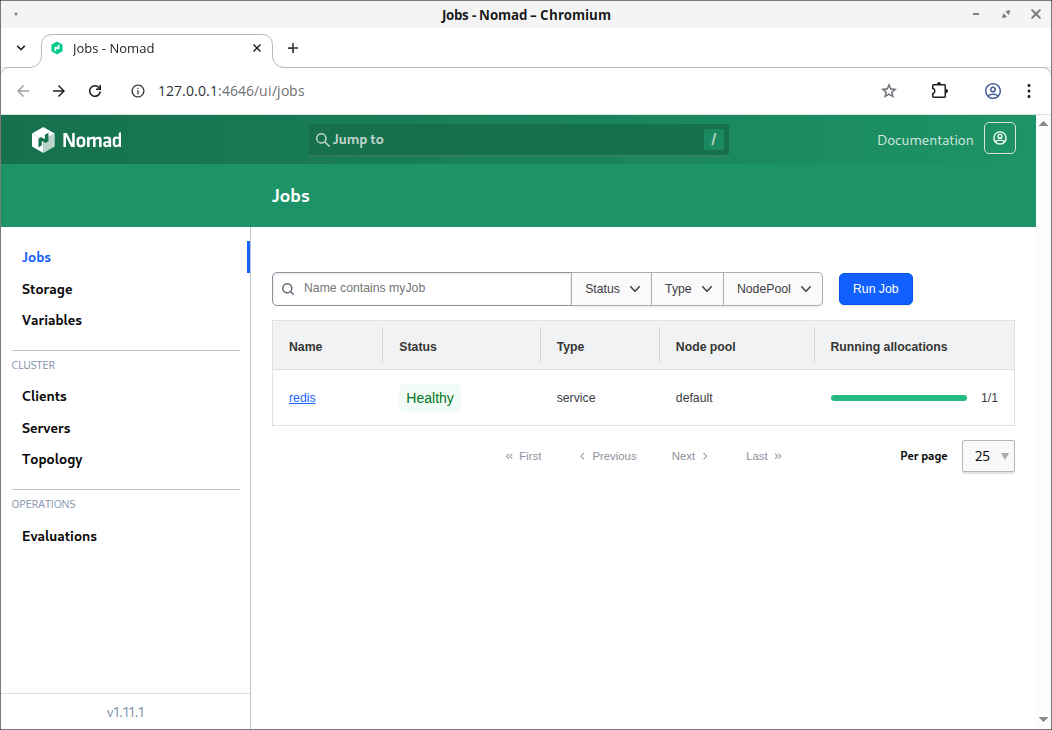This screenshot has width=1052, height=730.
Task: Open Topology in the sidebar
Action: coord(52,460)
